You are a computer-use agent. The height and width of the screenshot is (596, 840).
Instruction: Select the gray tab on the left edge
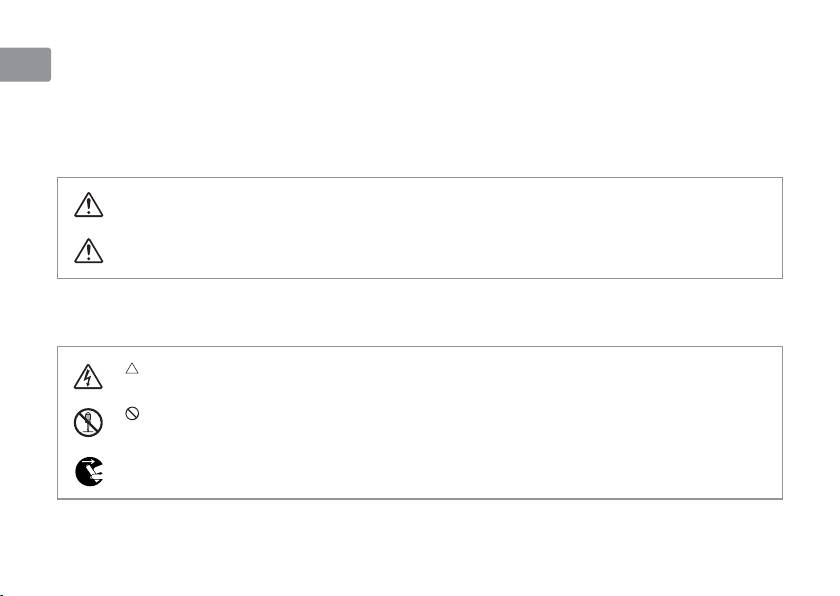coord(24,62)
